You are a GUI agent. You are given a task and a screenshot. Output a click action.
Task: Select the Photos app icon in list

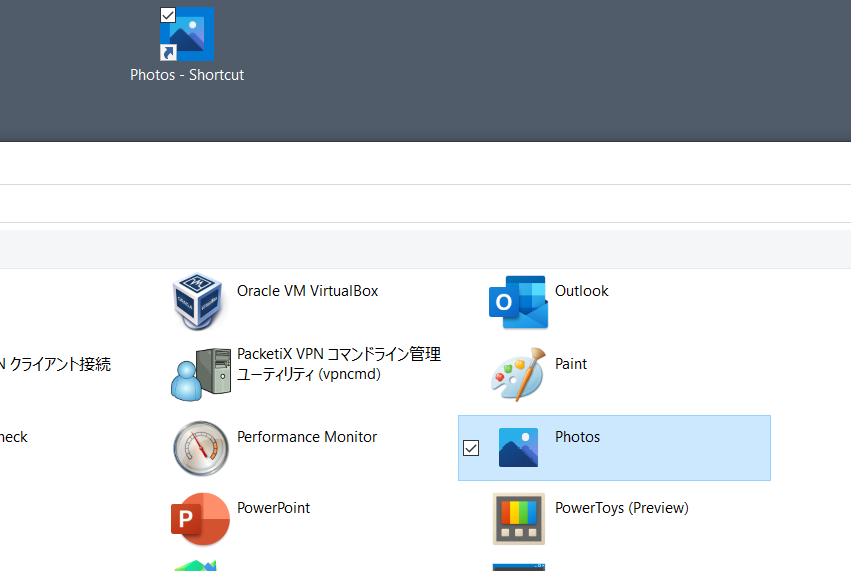coord(518,448)
